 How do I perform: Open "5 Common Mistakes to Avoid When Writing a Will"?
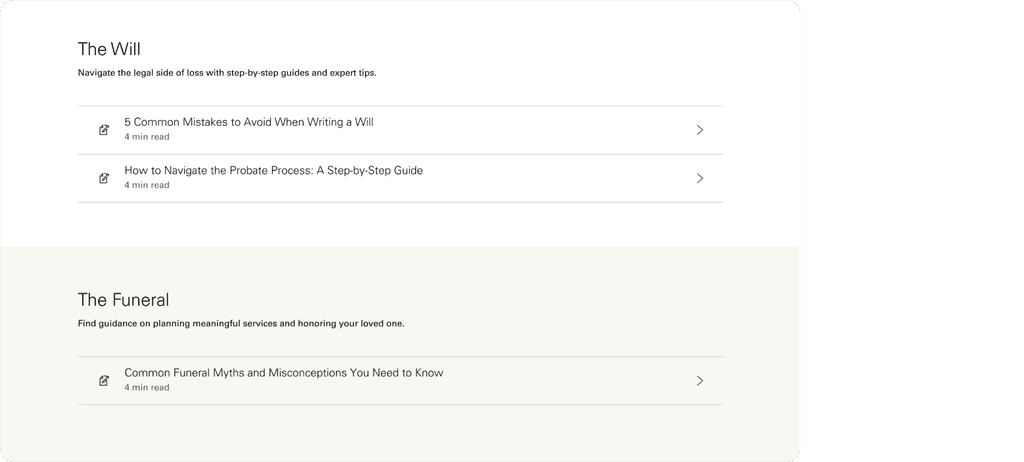click(x=249, y=123)
